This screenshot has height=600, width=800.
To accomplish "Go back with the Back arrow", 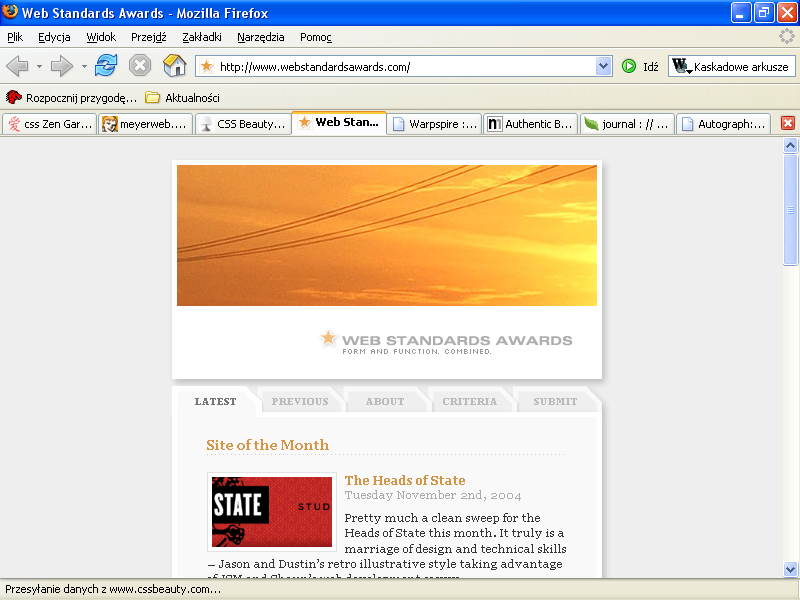I will pos(18,66).
